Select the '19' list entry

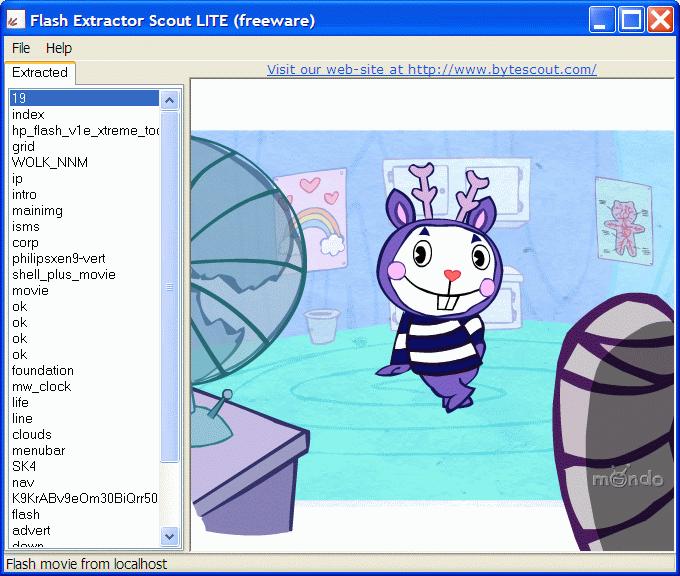(x=84, y=98)
